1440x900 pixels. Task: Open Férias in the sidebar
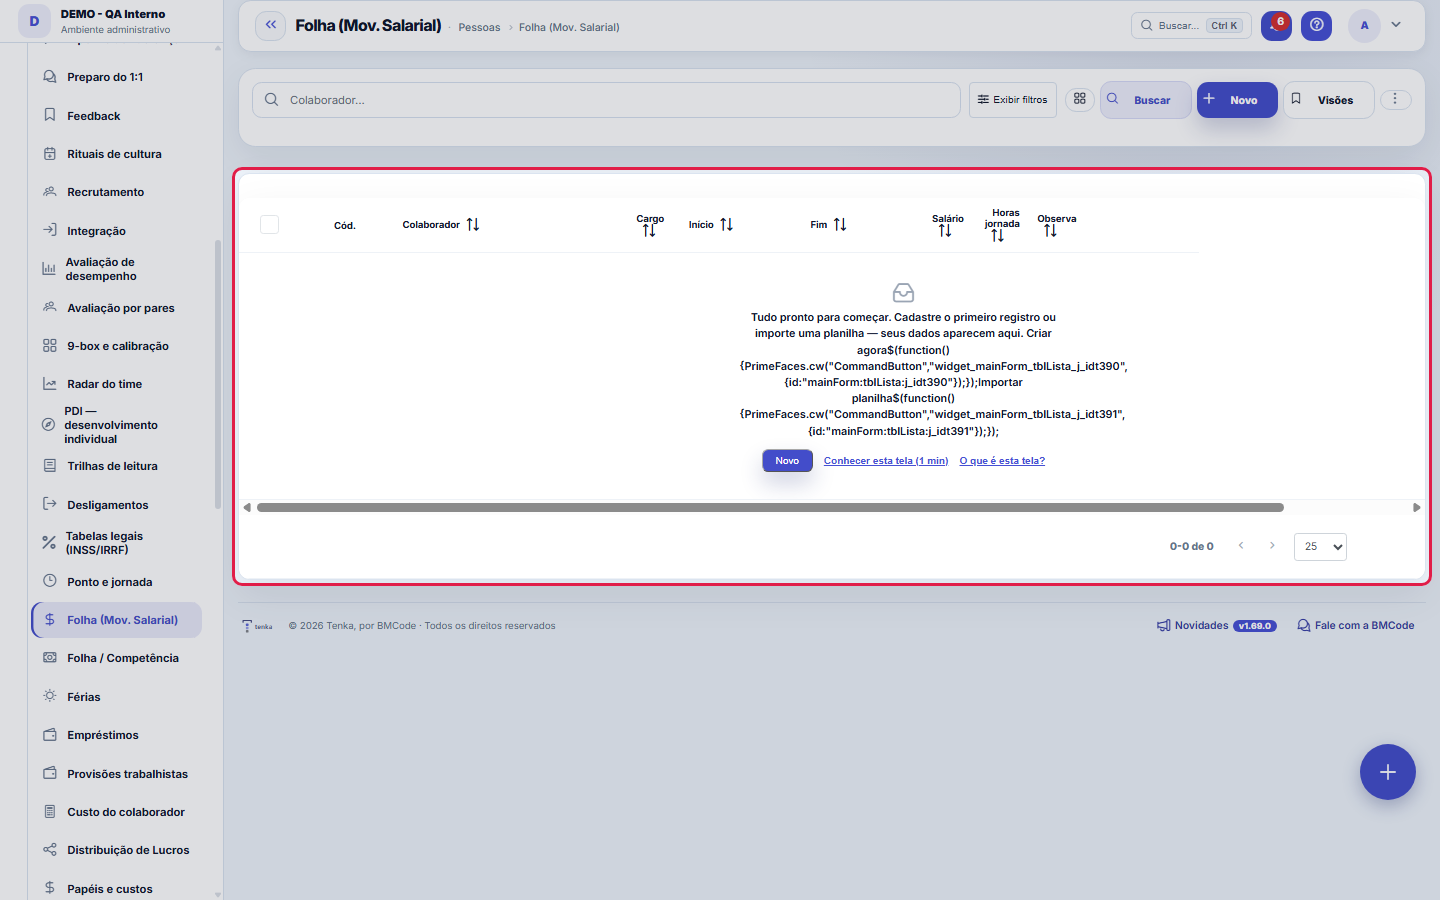pyautogui.click(x=84, y=697)
